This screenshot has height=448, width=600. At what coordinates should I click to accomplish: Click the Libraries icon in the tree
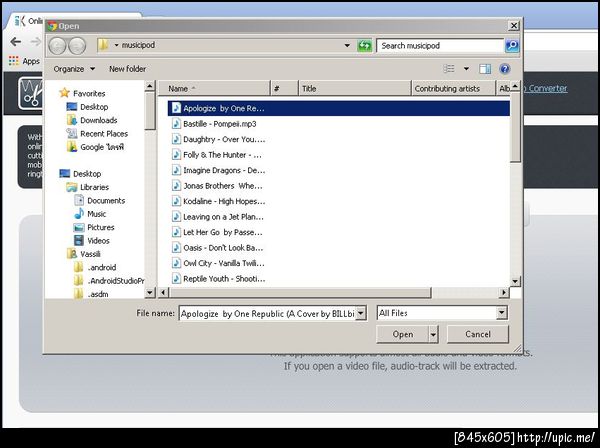point(72,187)
